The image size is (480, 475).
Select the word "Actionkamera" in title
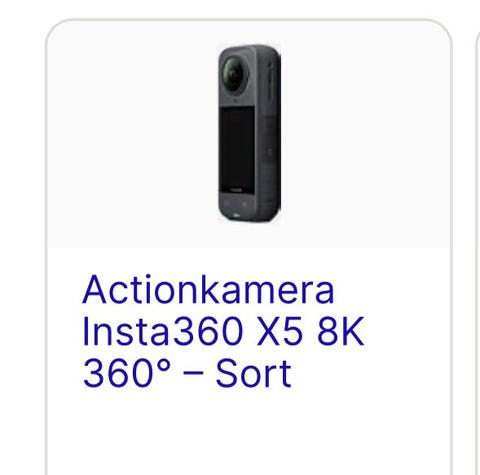point(208,289)
